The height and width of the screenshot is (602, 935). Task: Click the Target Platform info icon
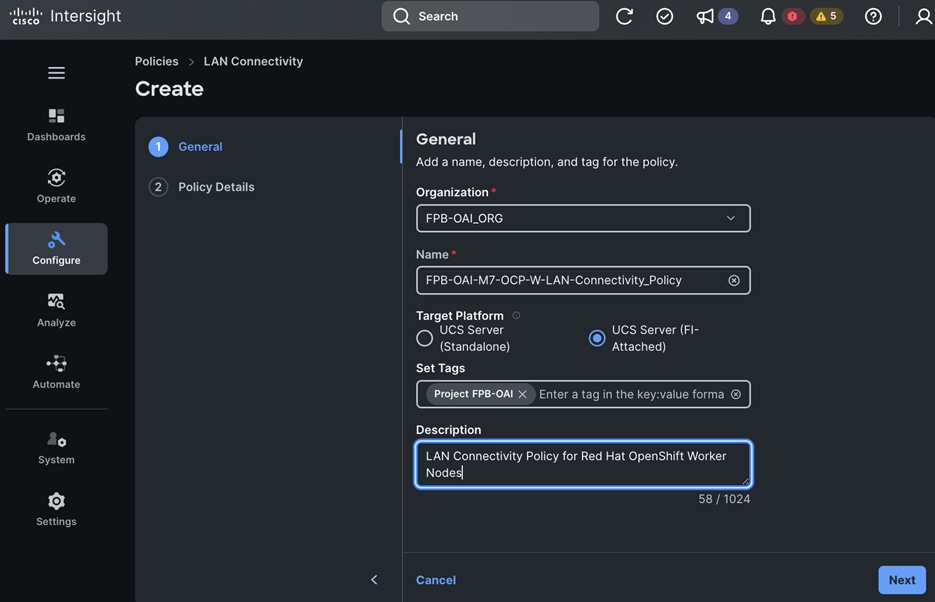(516, 315)
